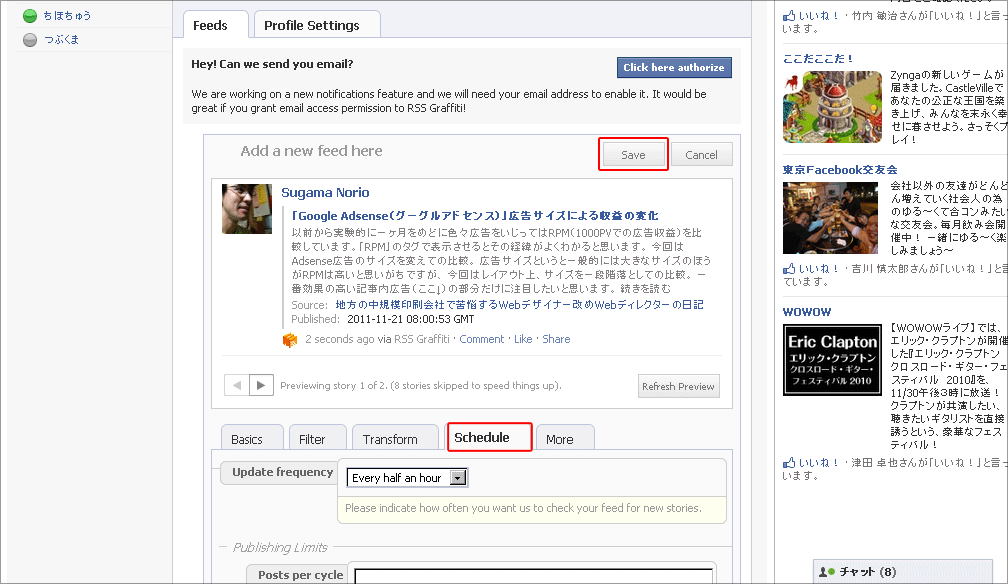Go to previous preview story arrow
1008x584 pixels.
237,385
